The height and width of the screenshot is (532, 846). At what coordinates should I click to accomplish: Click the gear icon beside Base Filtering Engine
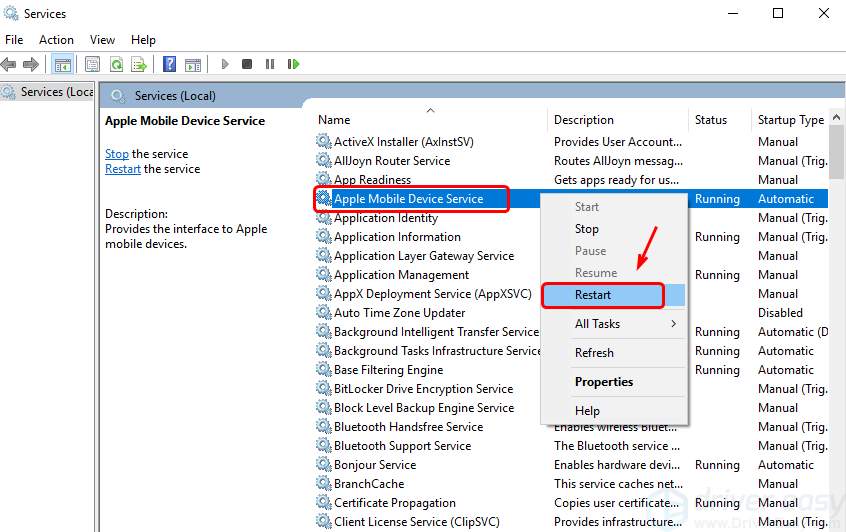tap(323, 370)
